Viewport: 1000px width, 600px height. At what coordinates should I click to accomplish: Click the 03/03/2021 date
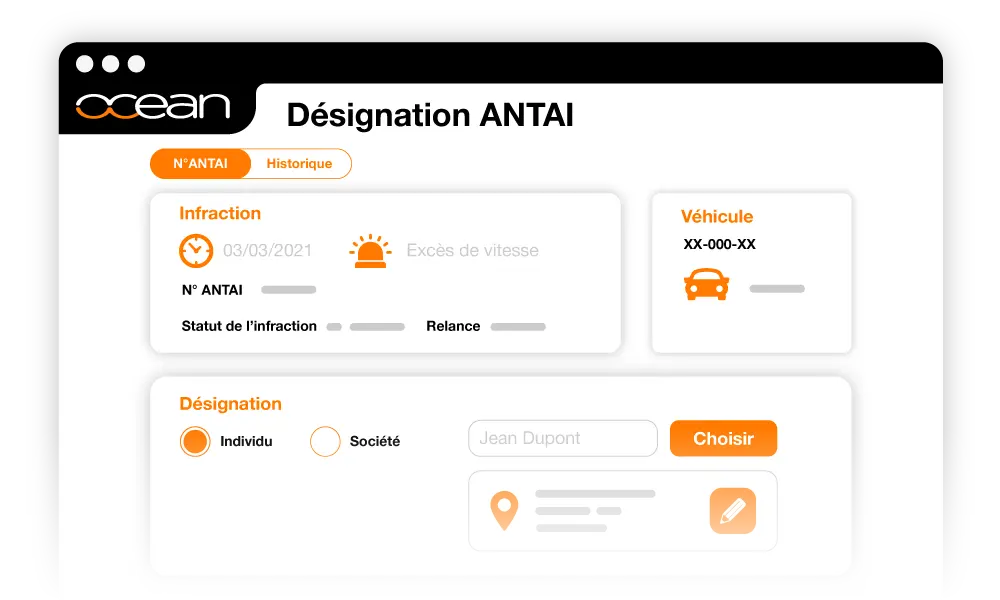tap(267, 251)
